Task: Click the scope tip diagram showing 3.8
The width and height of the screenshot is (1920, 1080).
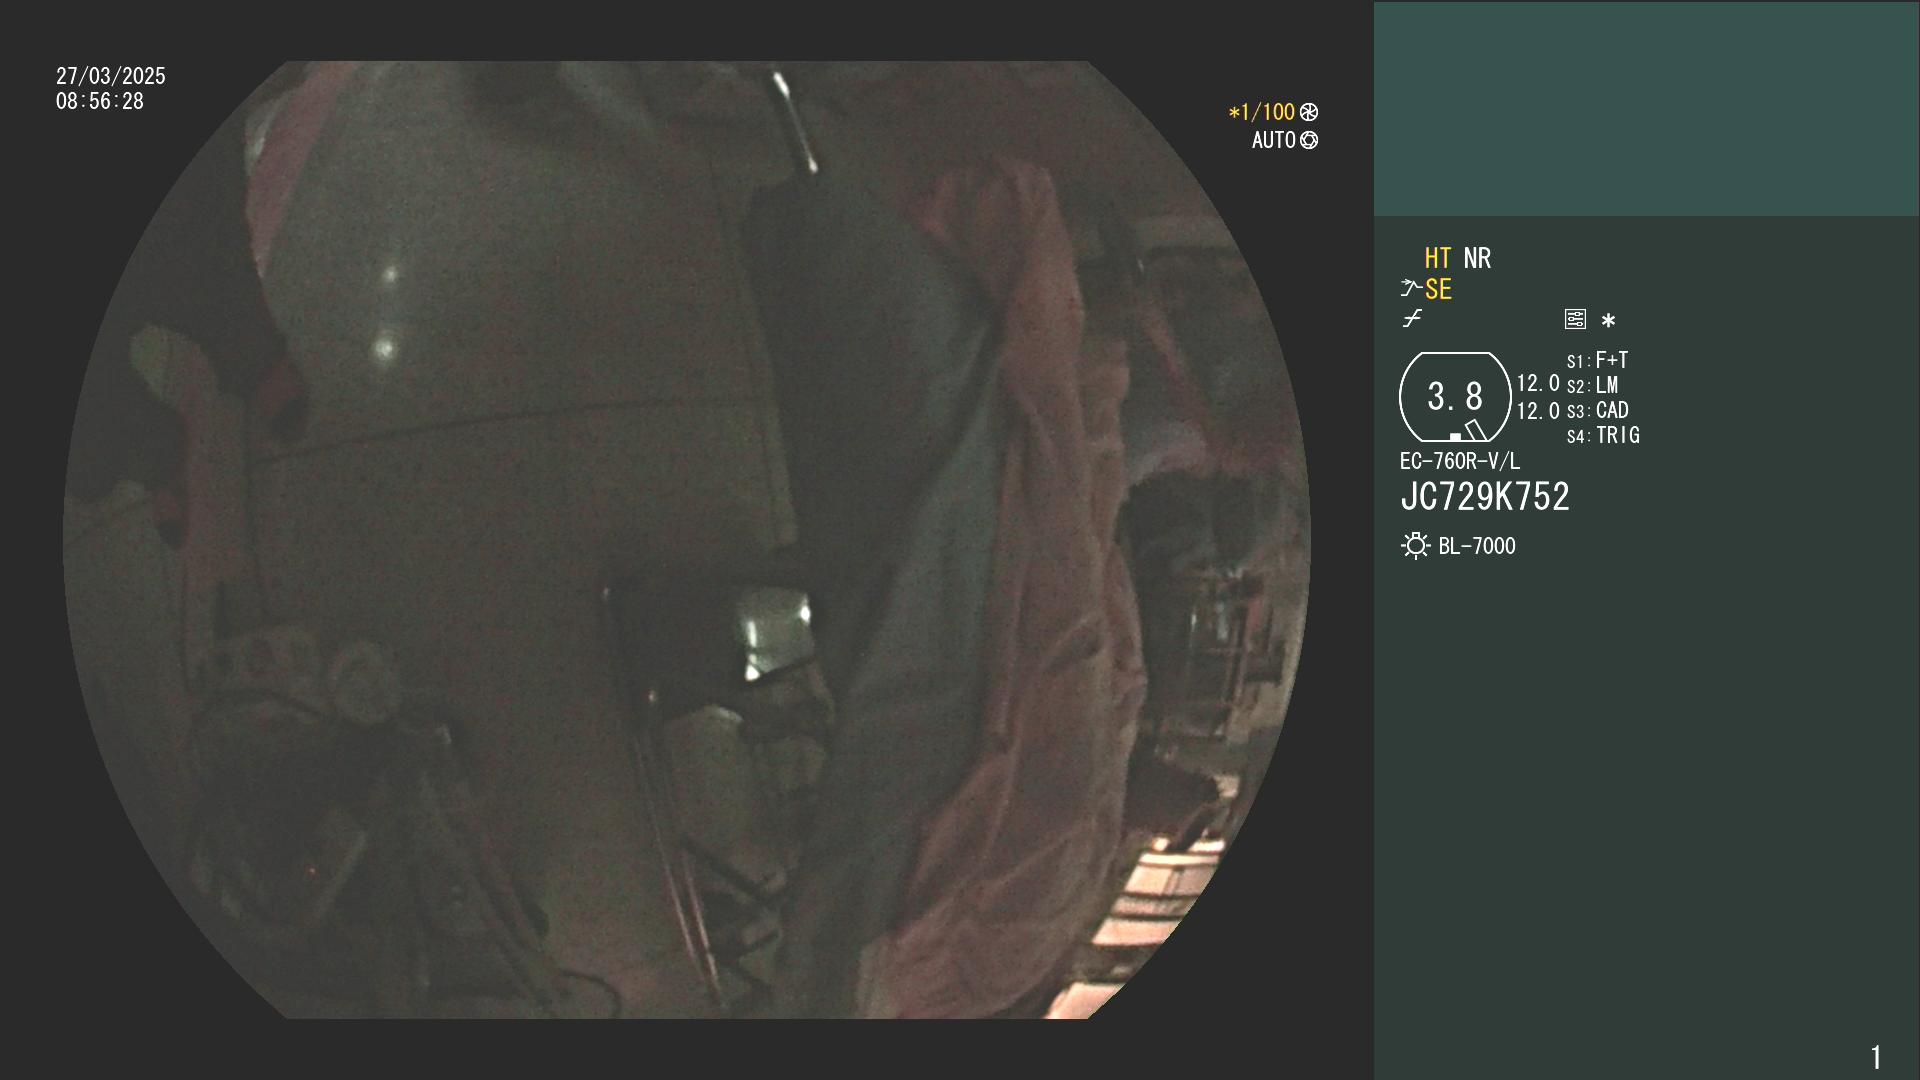Action: (1455, 397)
